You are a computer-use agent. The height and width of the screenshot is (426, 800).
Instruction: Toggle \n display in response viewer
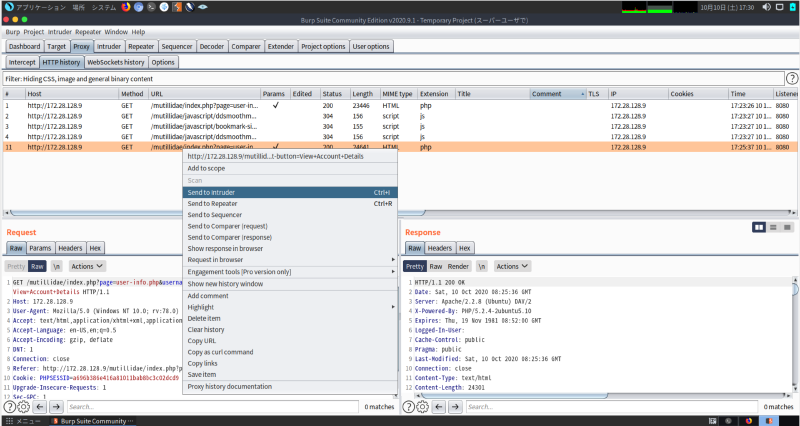click(481, 267)
